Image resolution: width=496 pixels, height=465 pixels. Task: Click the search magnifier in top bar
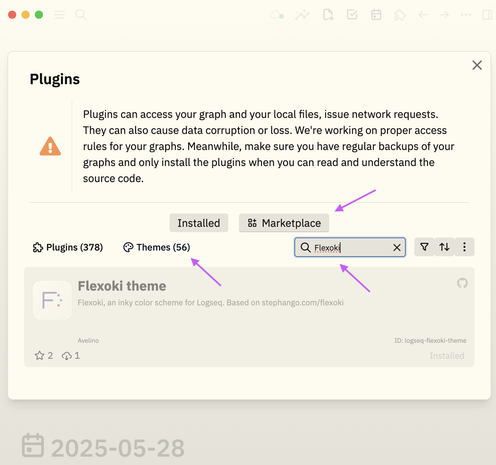pyautogui.click(x=81, y=15)
